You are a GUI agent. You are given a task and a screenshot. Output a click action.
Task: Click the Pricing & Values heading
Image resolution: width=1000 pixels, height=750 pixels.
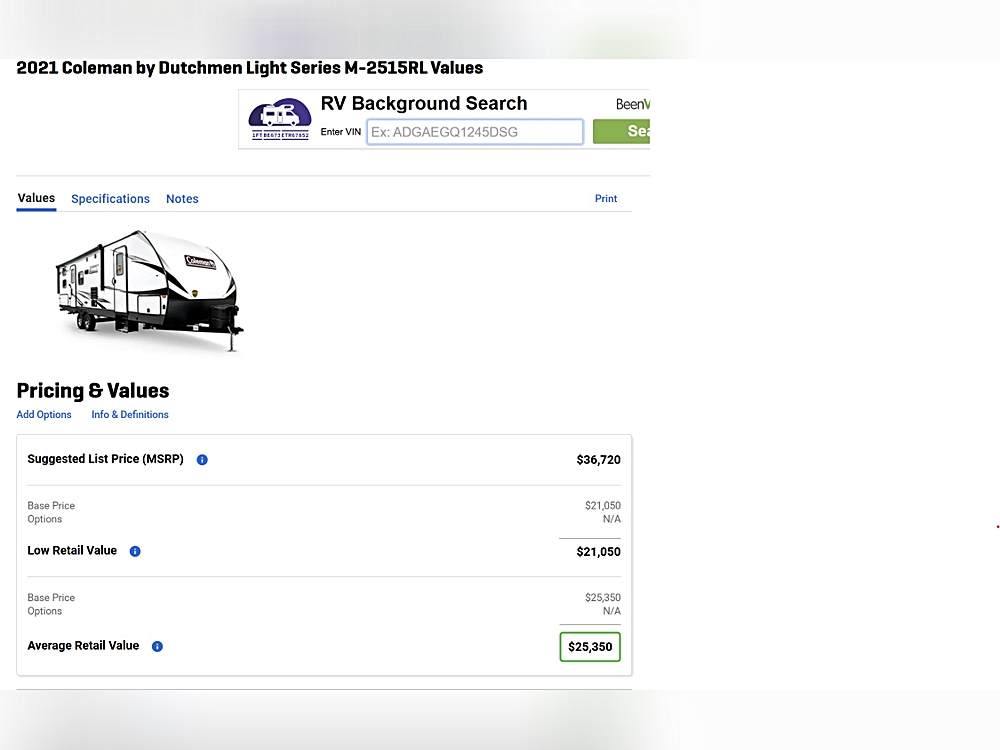[93, 391]
